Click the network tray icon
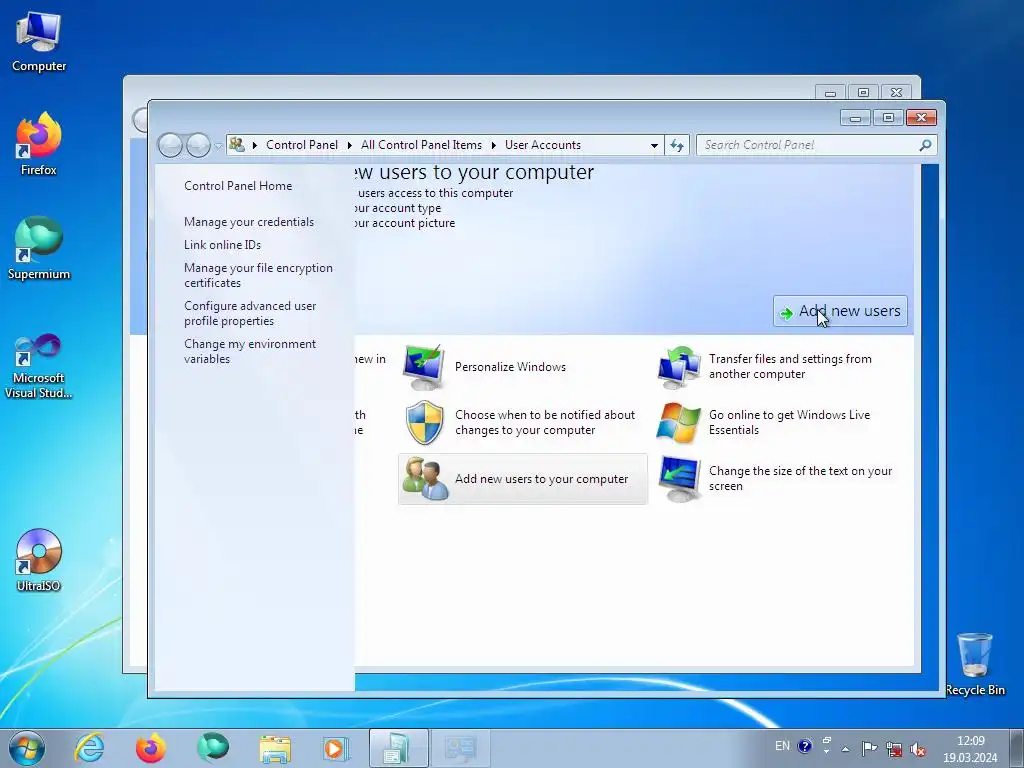Screen dimensions: 1024x768 (x=894, y=749)
